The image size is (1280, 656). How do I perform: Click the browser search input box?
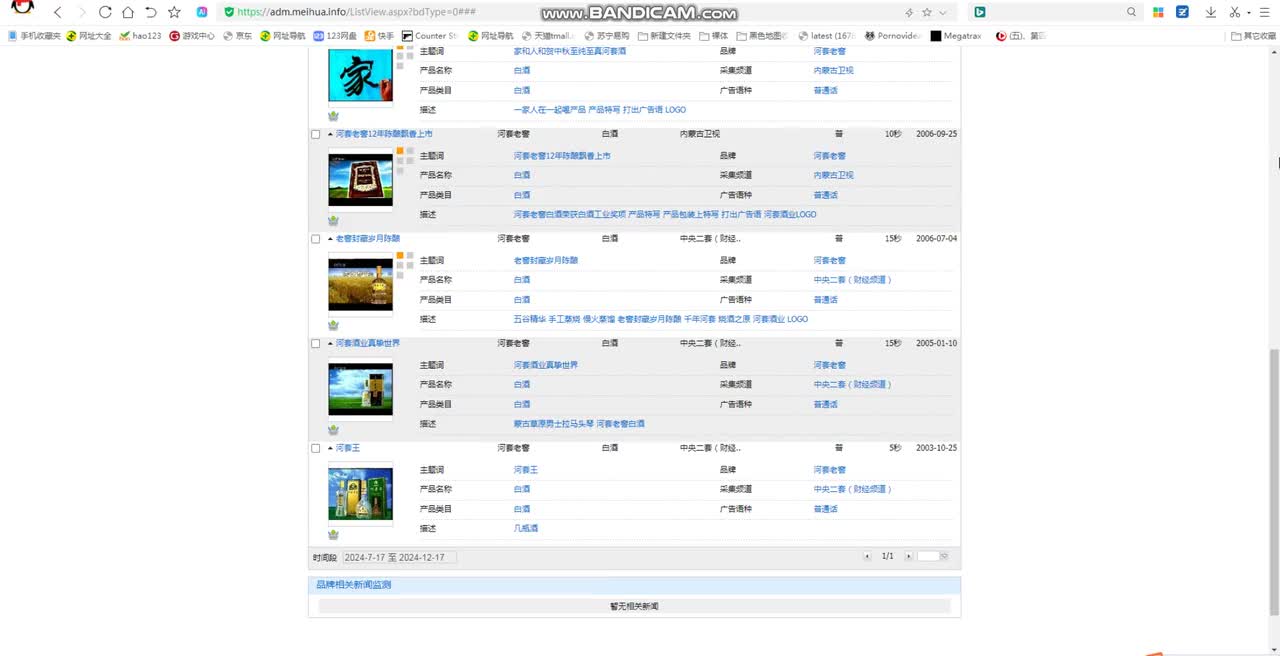(x=1056, y=12)
